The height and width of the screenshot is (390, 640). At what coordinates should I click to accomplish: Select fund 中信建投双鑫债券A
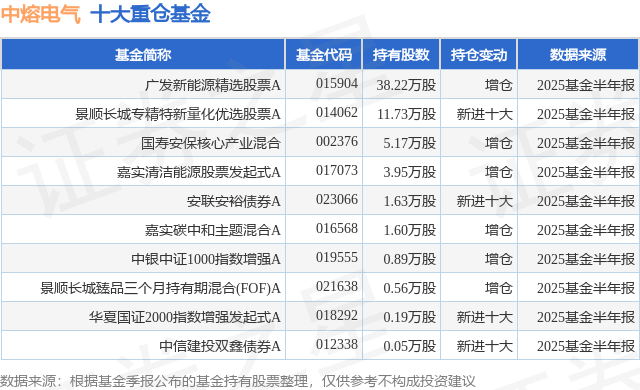click(x=220, y=346)
